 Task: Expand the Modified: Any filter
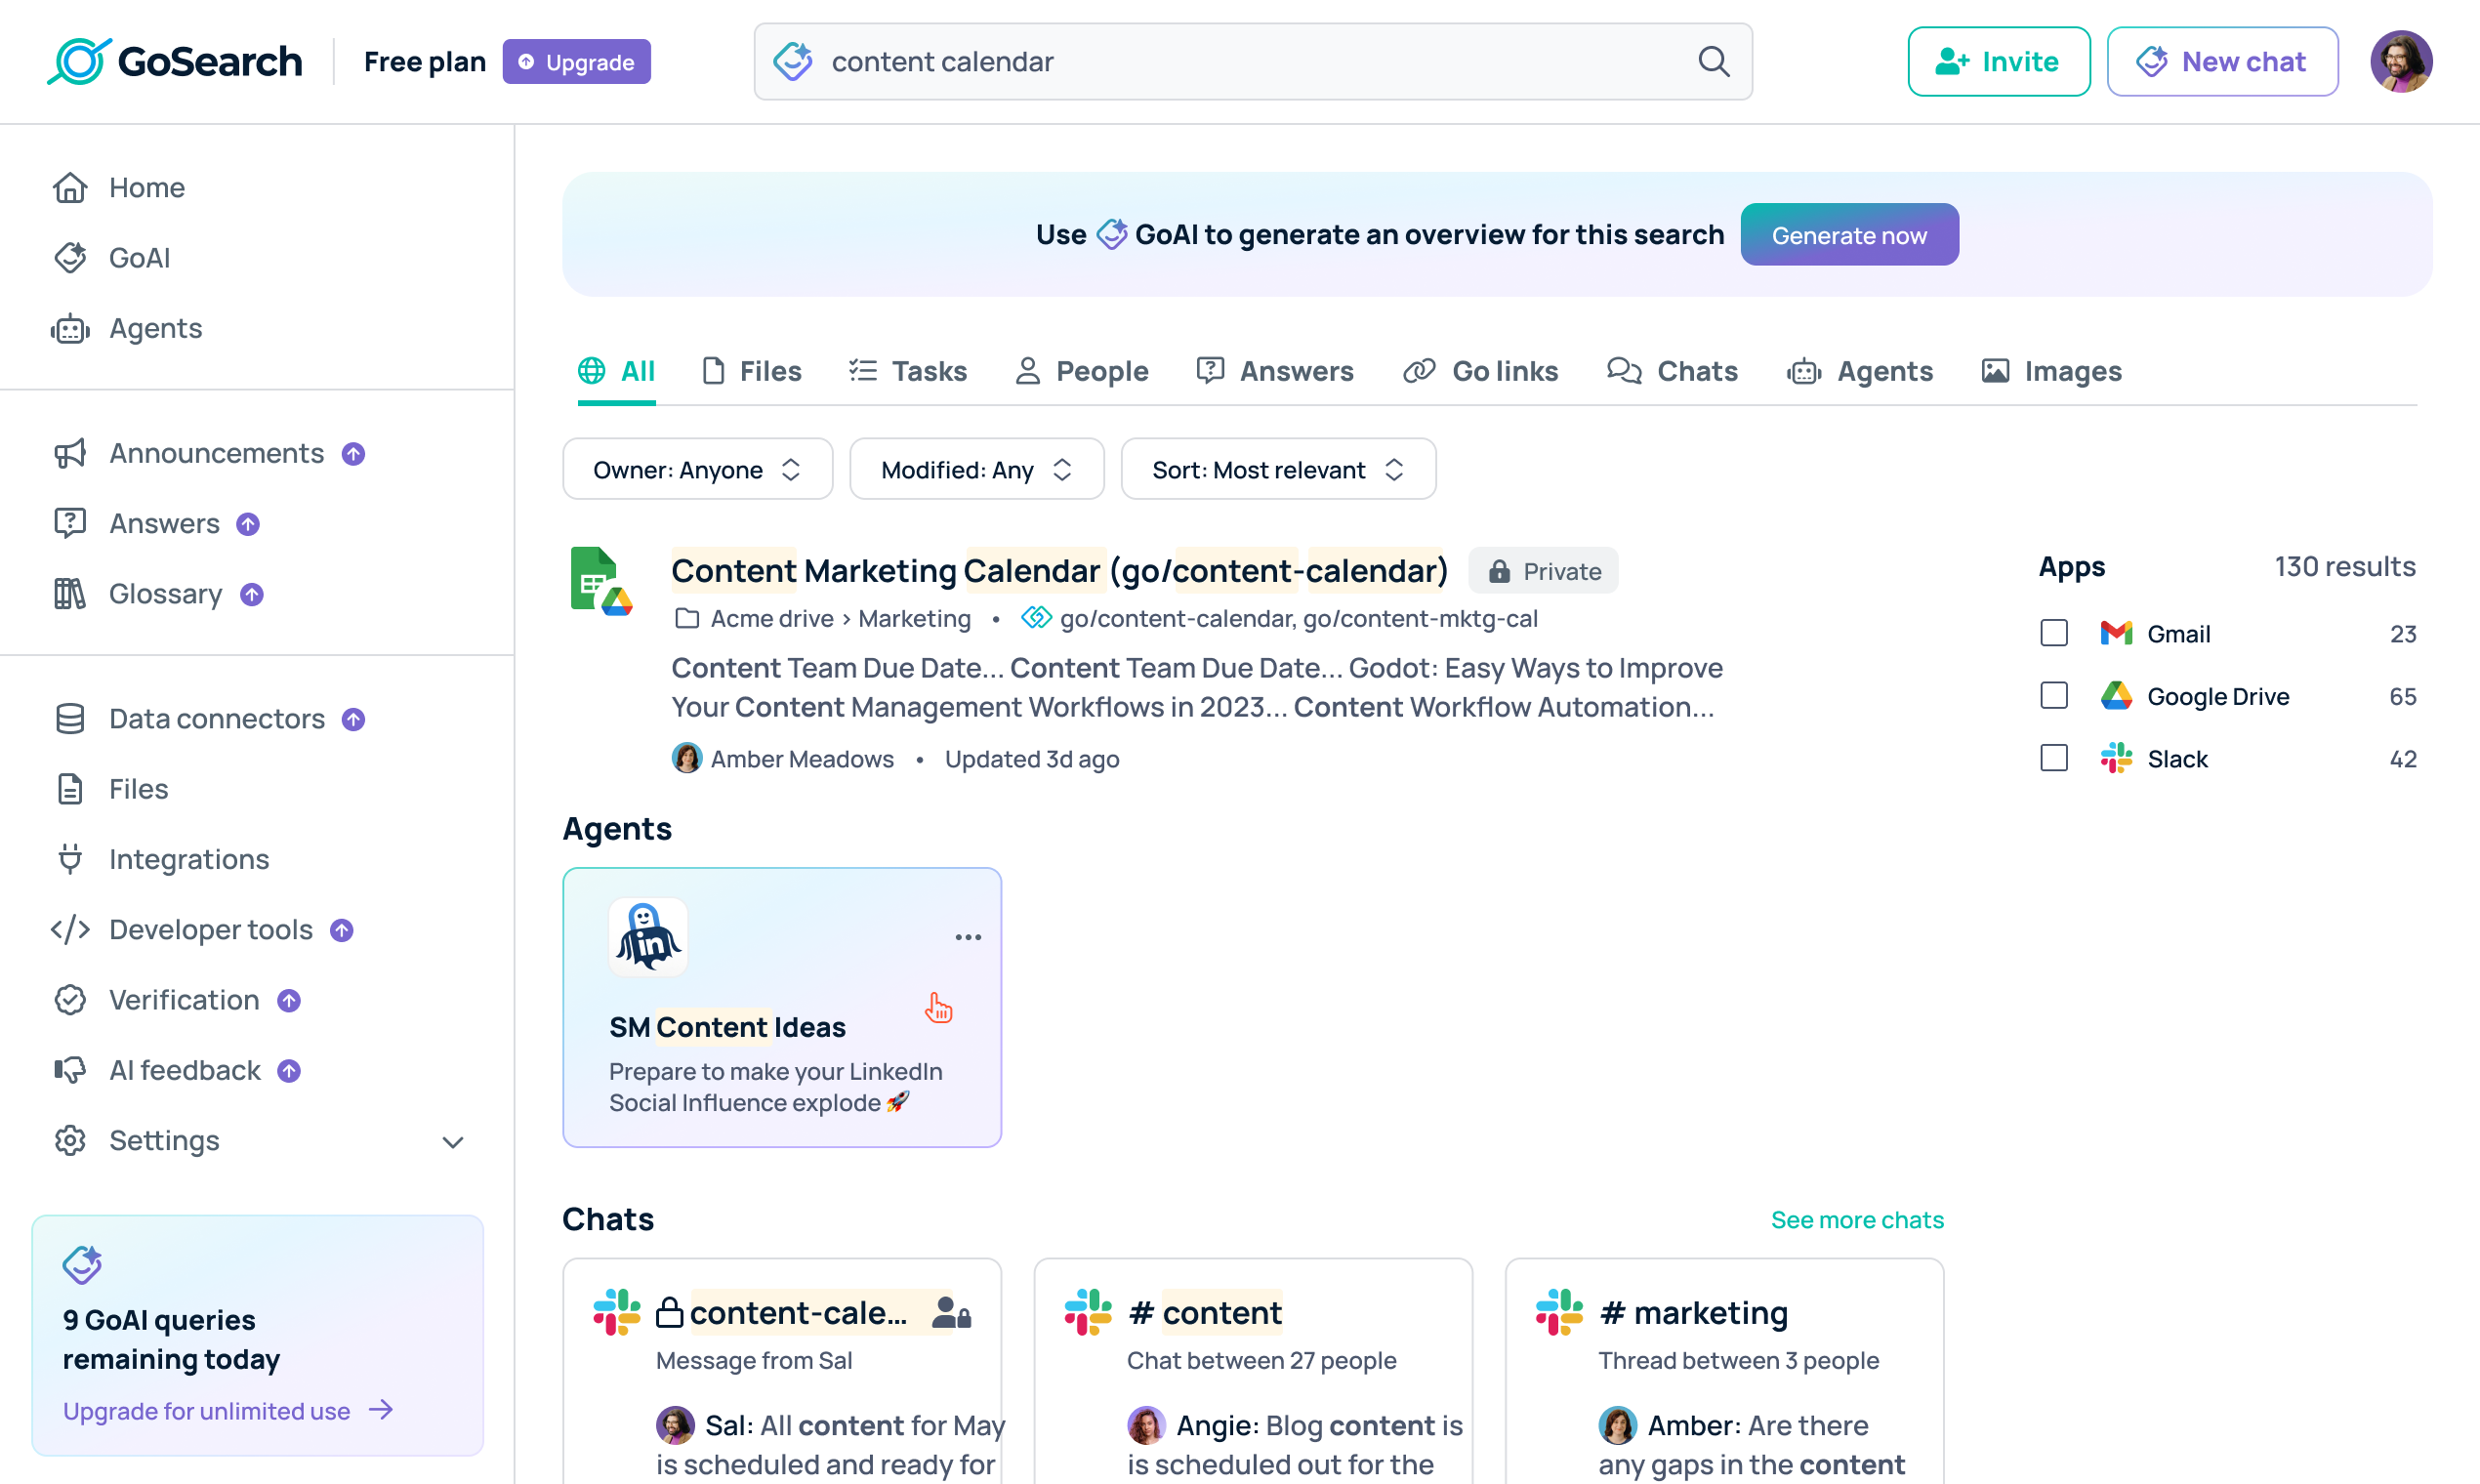pos(976,470)
